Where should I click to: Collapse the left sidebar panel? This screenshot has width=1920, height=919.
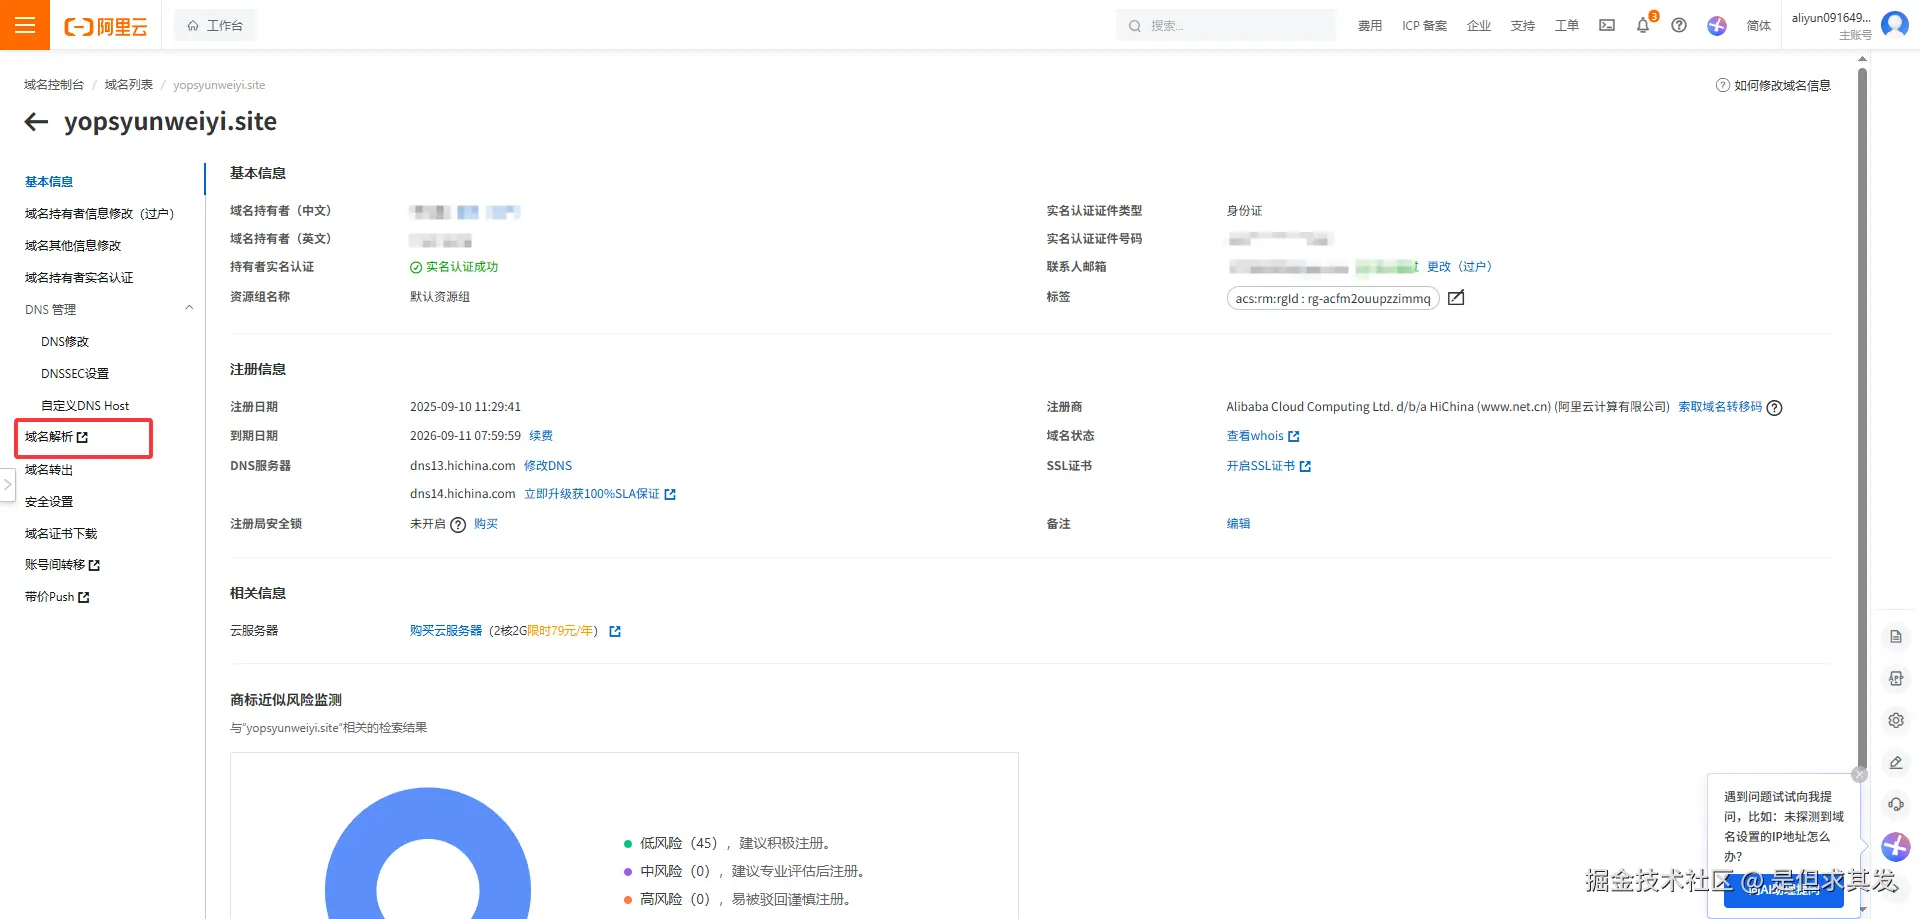tap(8, 485)
